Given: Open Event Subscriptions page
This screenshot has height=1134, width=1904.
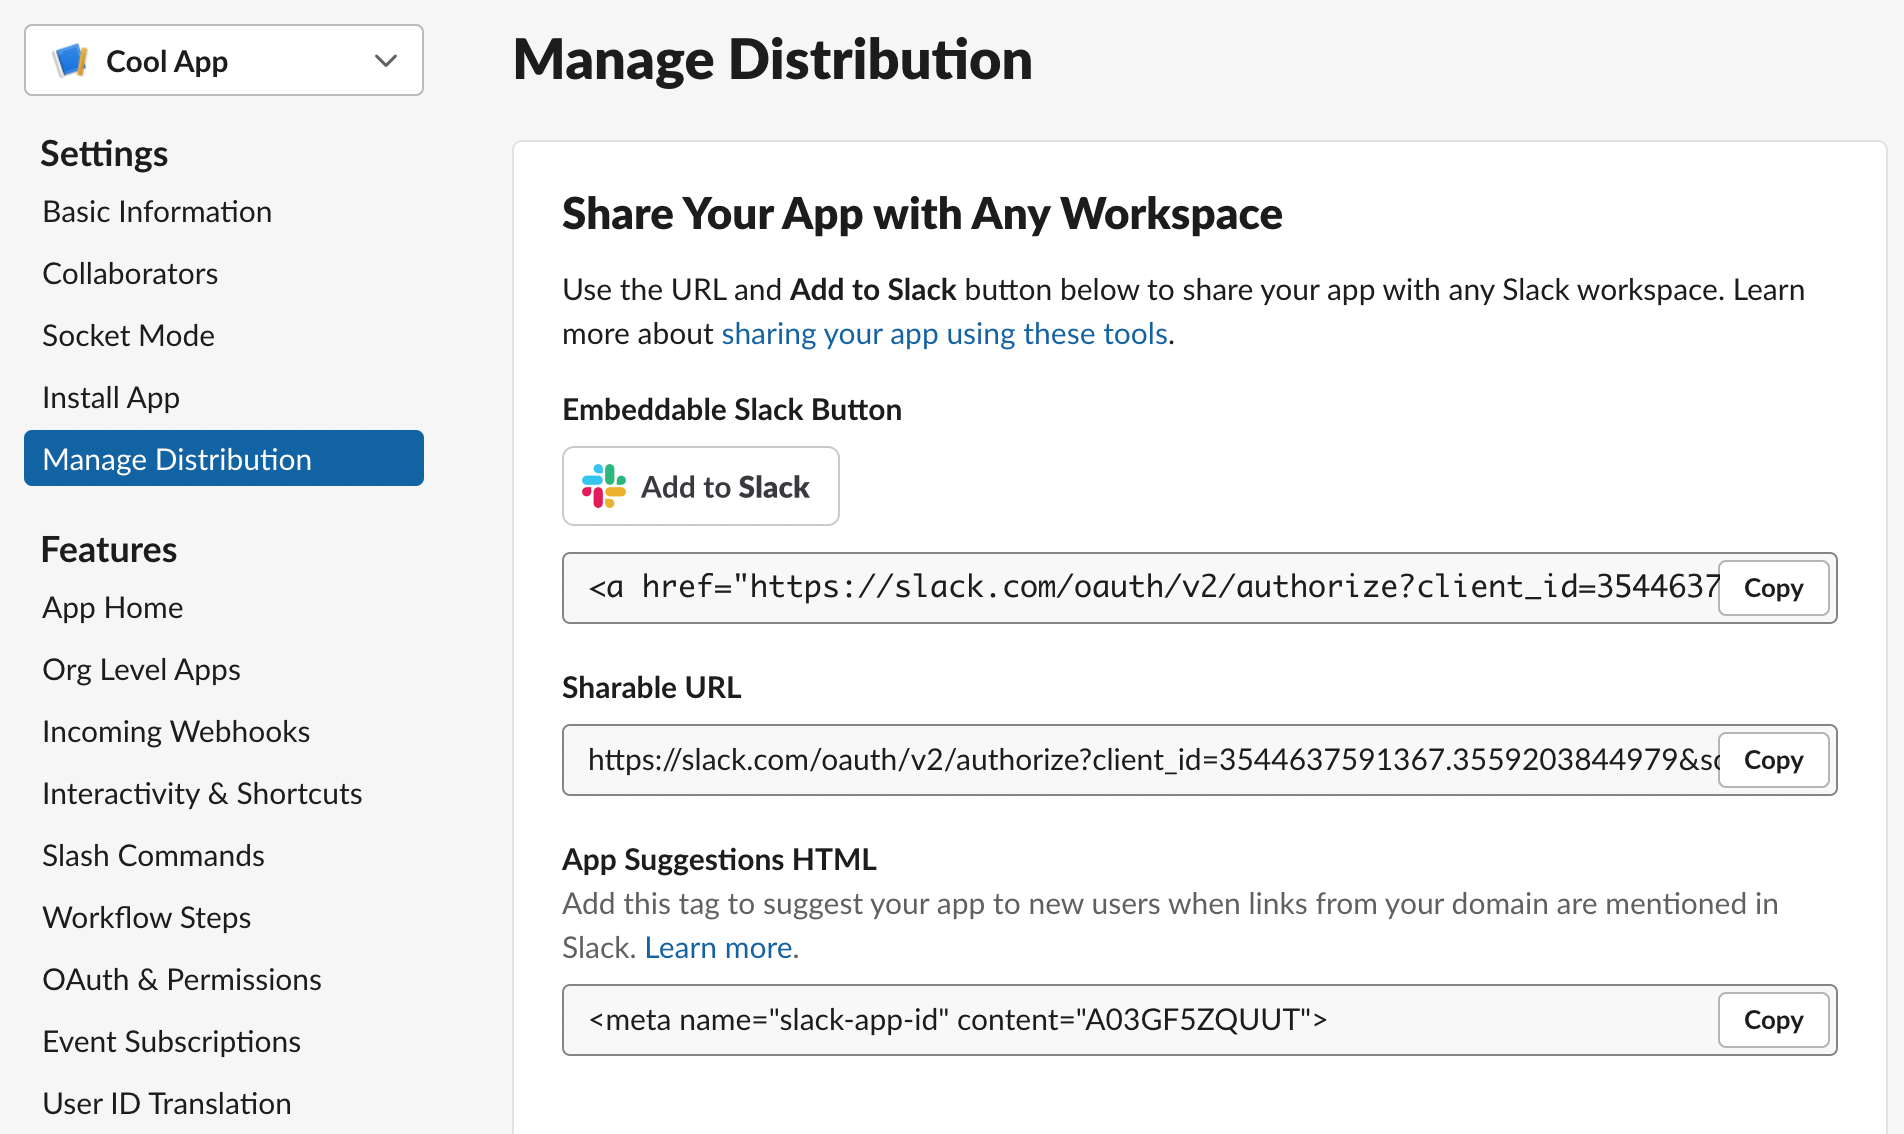Looking at the screenshot, I should point(171,1041).
